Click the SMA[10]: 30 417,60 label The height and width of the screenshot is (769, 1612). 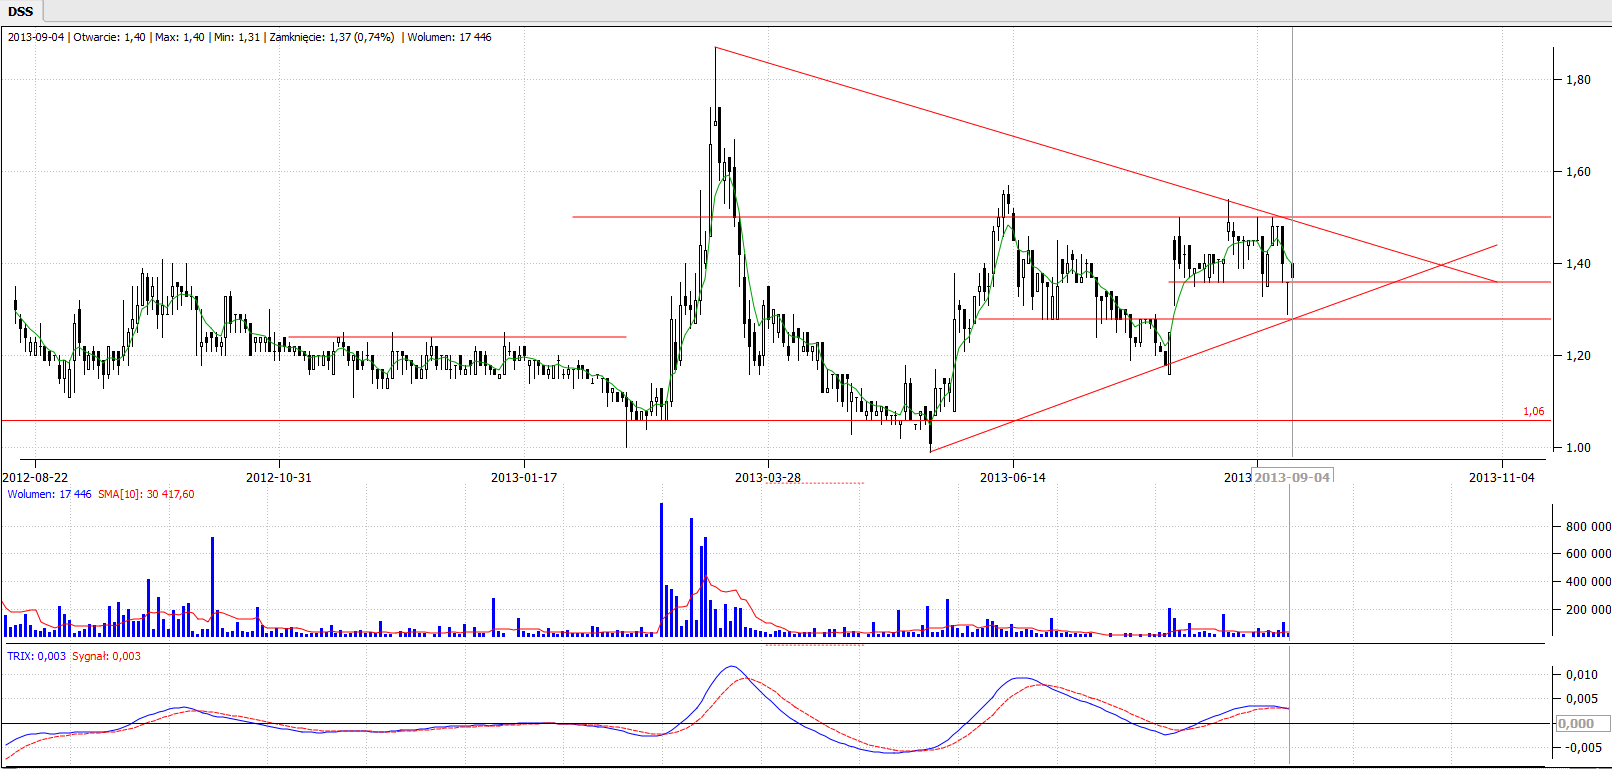point(146,494)
